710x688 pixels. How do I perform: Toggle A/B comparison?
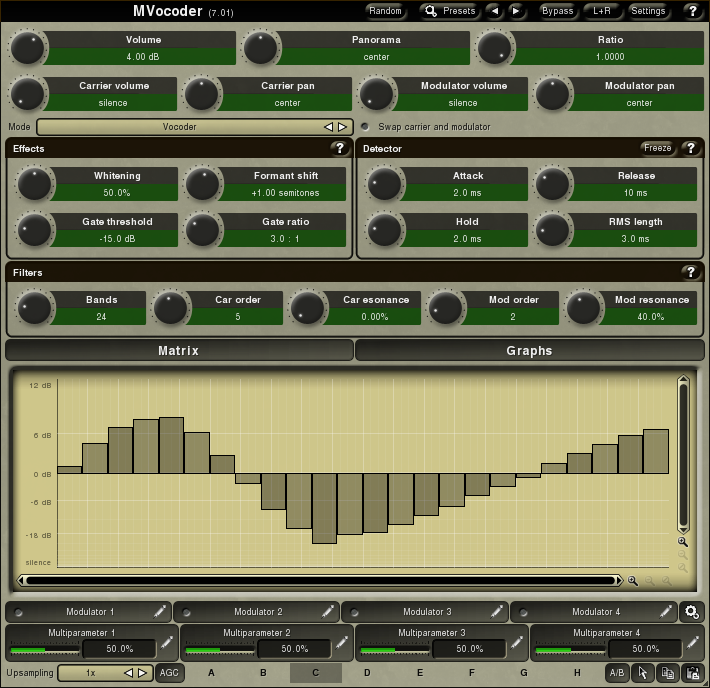coord(617,673)
